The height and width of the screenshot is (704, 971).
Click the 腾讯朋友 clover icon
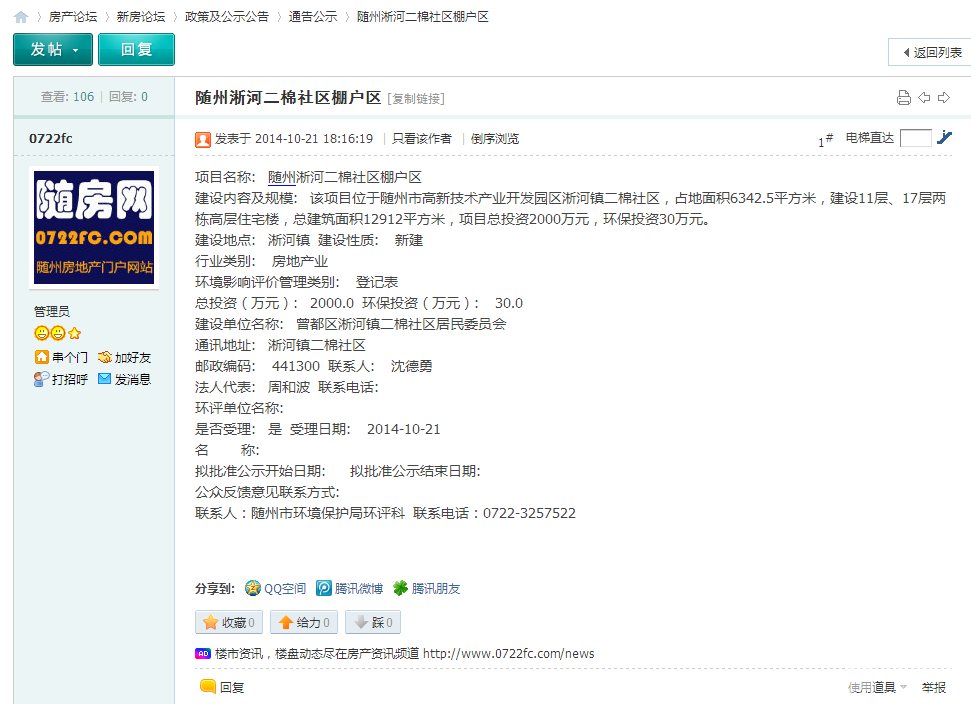(x=401, y=588)
